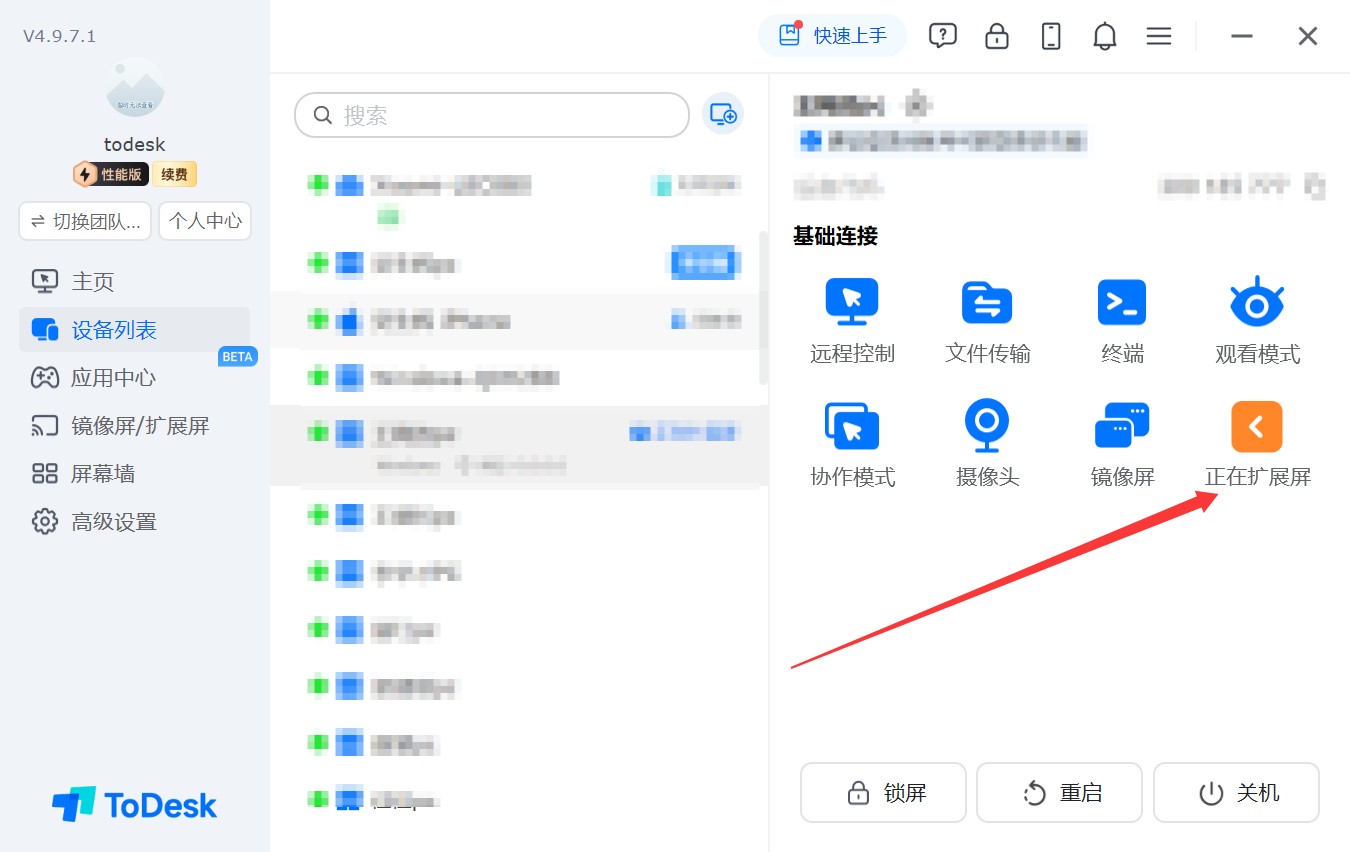Open the hamburger menu icon
Image resolution: width=1350 pixels, height=852 pixels.
pyautogui.click(x=1159, y=37)
